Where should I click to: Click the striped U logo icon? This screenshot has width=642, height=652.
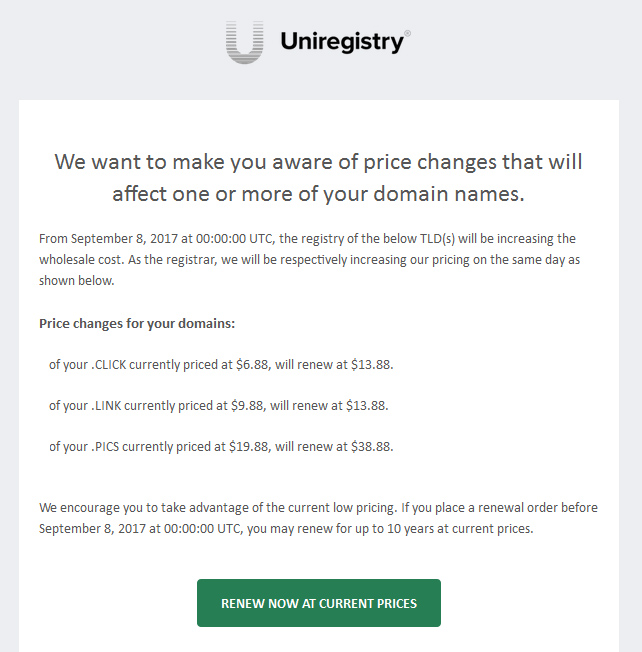244,42
